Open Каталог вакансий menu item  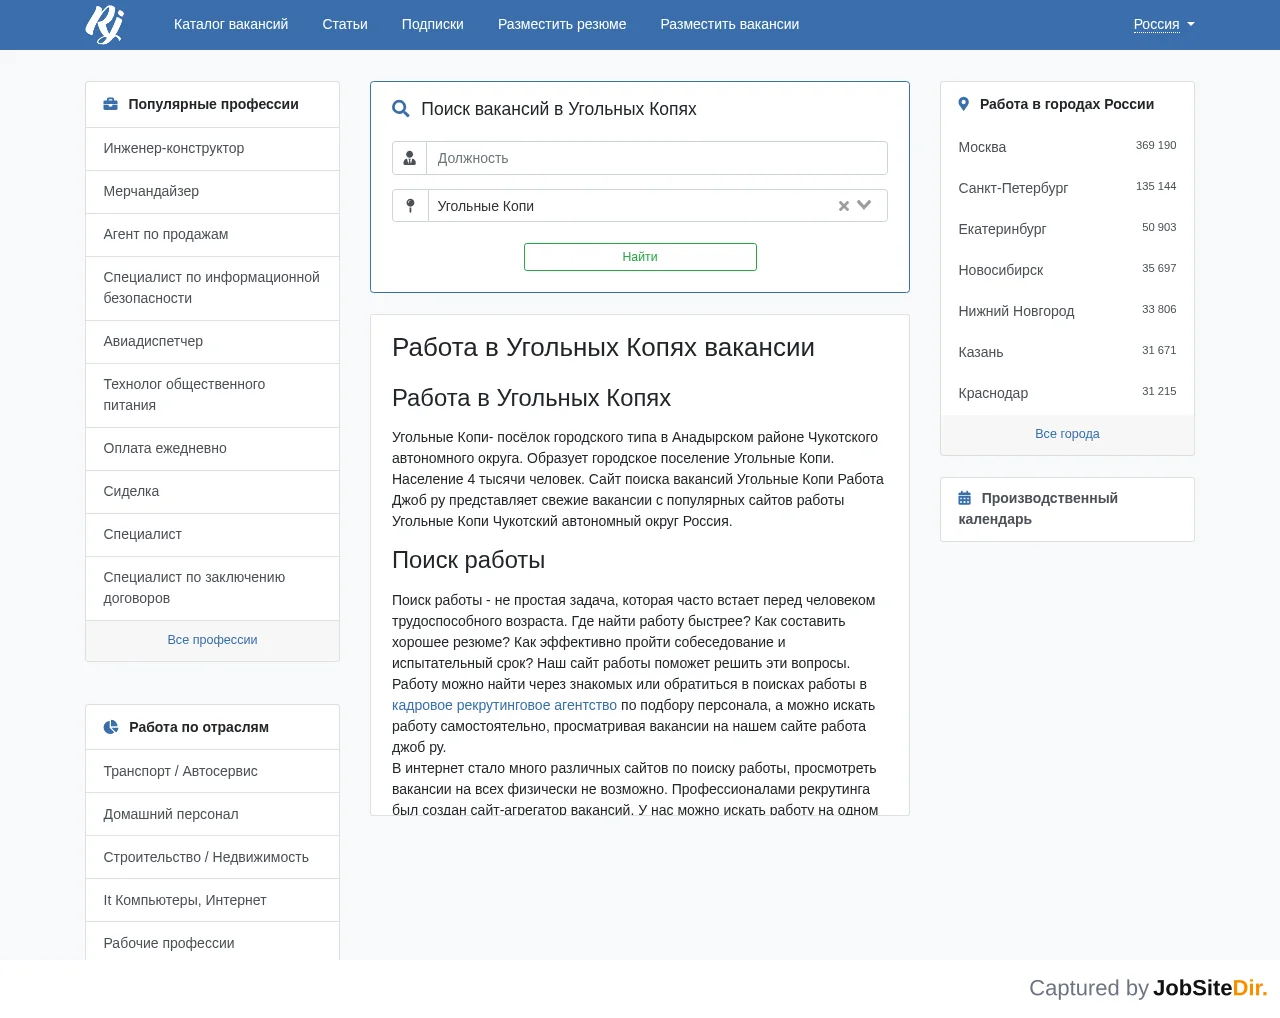pos(231,24)
